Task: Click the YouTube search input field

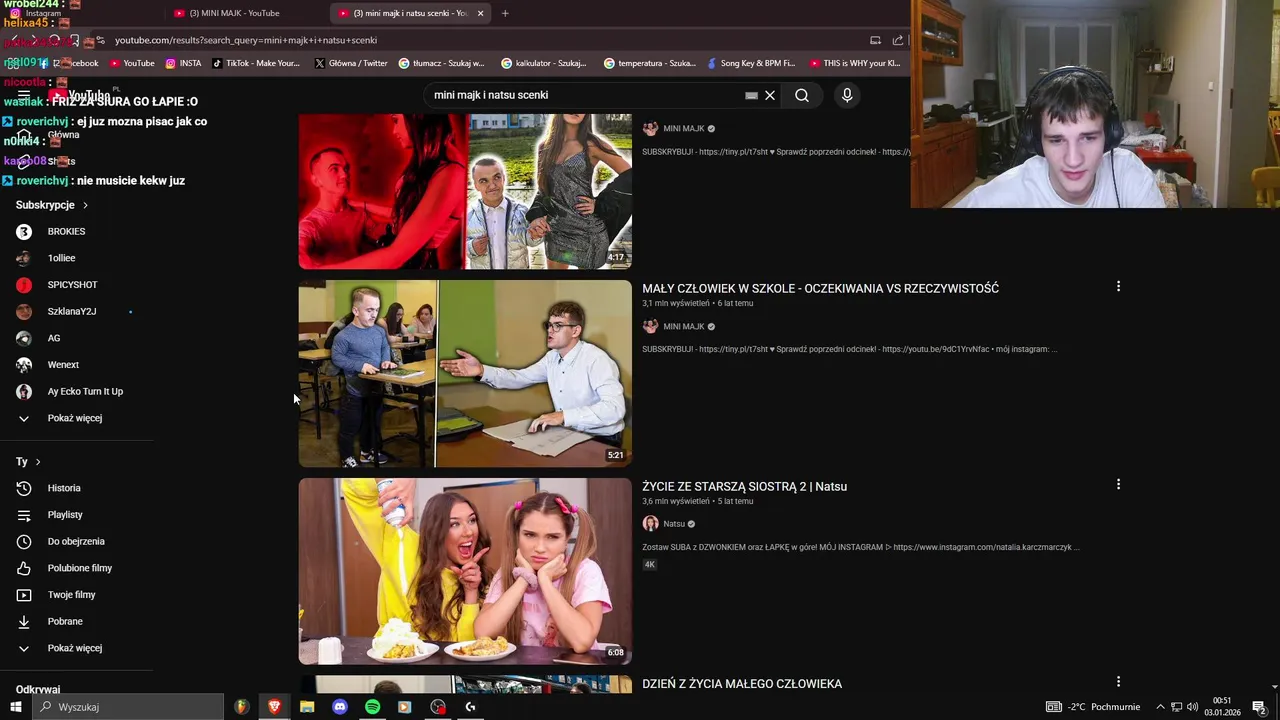Action: [x=586, y=95]
